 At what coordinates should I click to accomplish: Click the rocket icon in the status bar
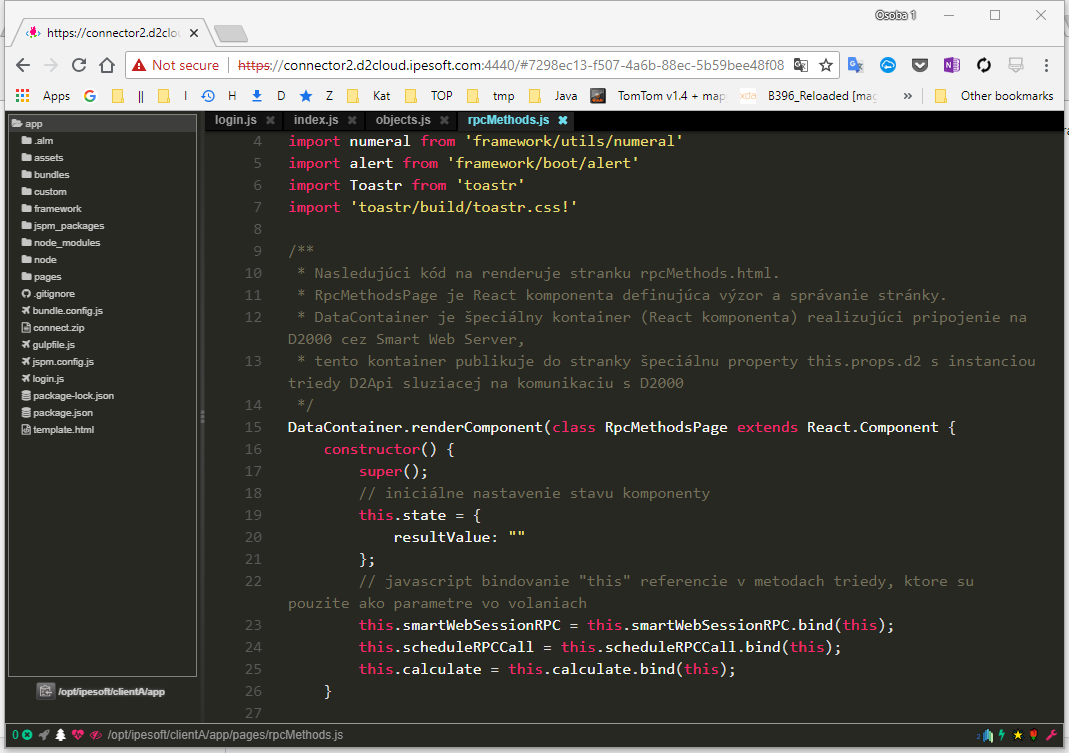(x=44, y=735)
